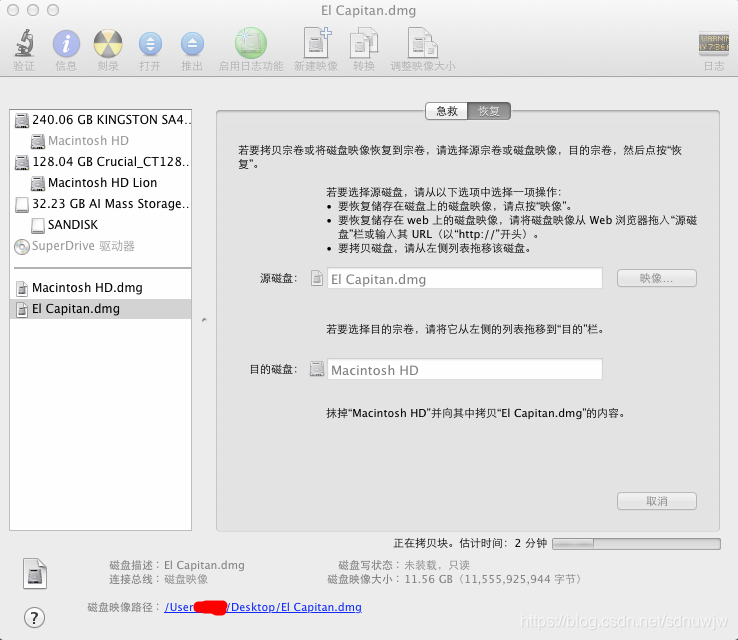Switch to the First Aid (急救) tab
738x640 pixels.
click(x=447, y=111)
